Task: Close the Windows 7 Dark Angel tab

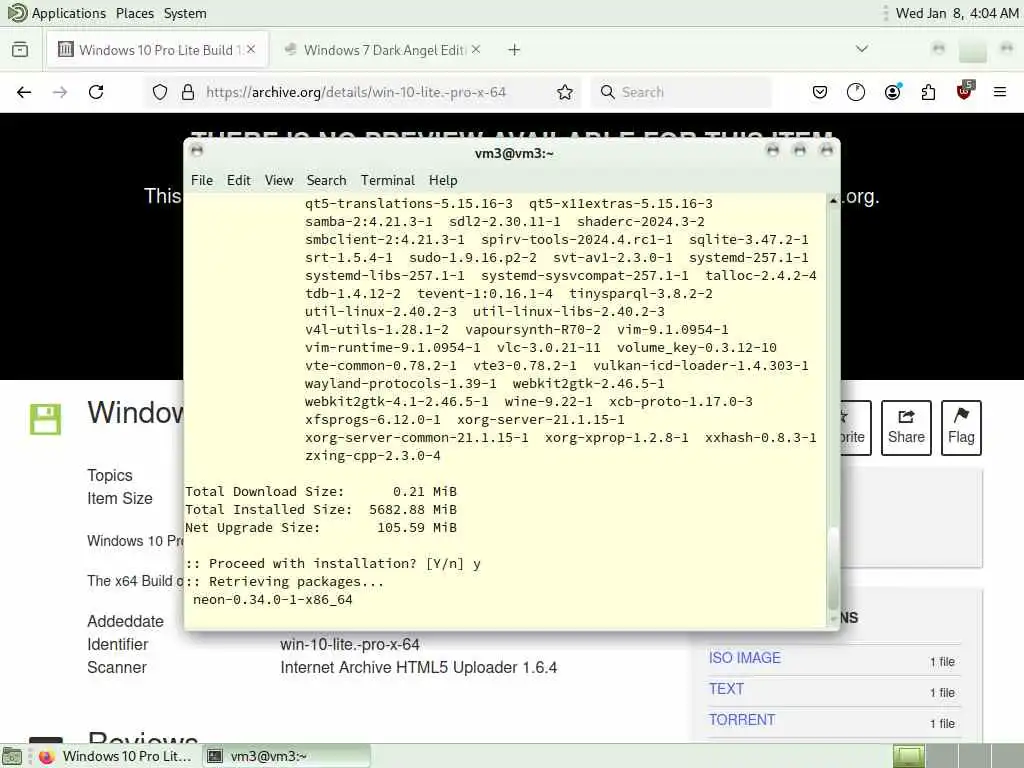Action: pyautogui.click(x=475, y=49)
